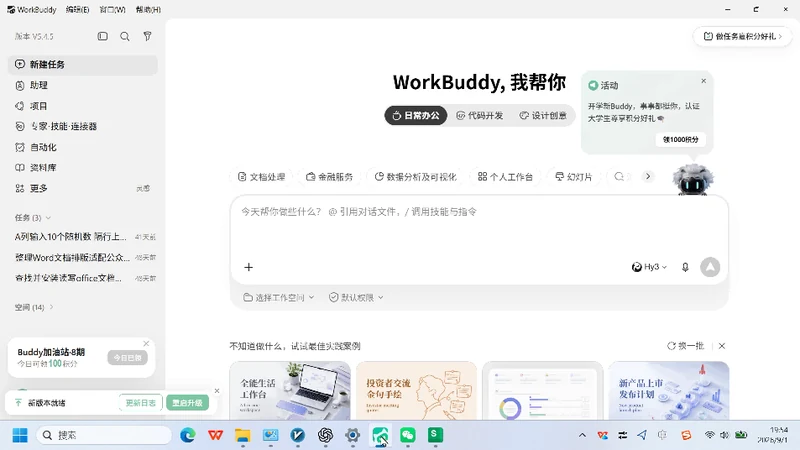
Task: Open the green S spreadsheet app
Action: pos(435,435)
